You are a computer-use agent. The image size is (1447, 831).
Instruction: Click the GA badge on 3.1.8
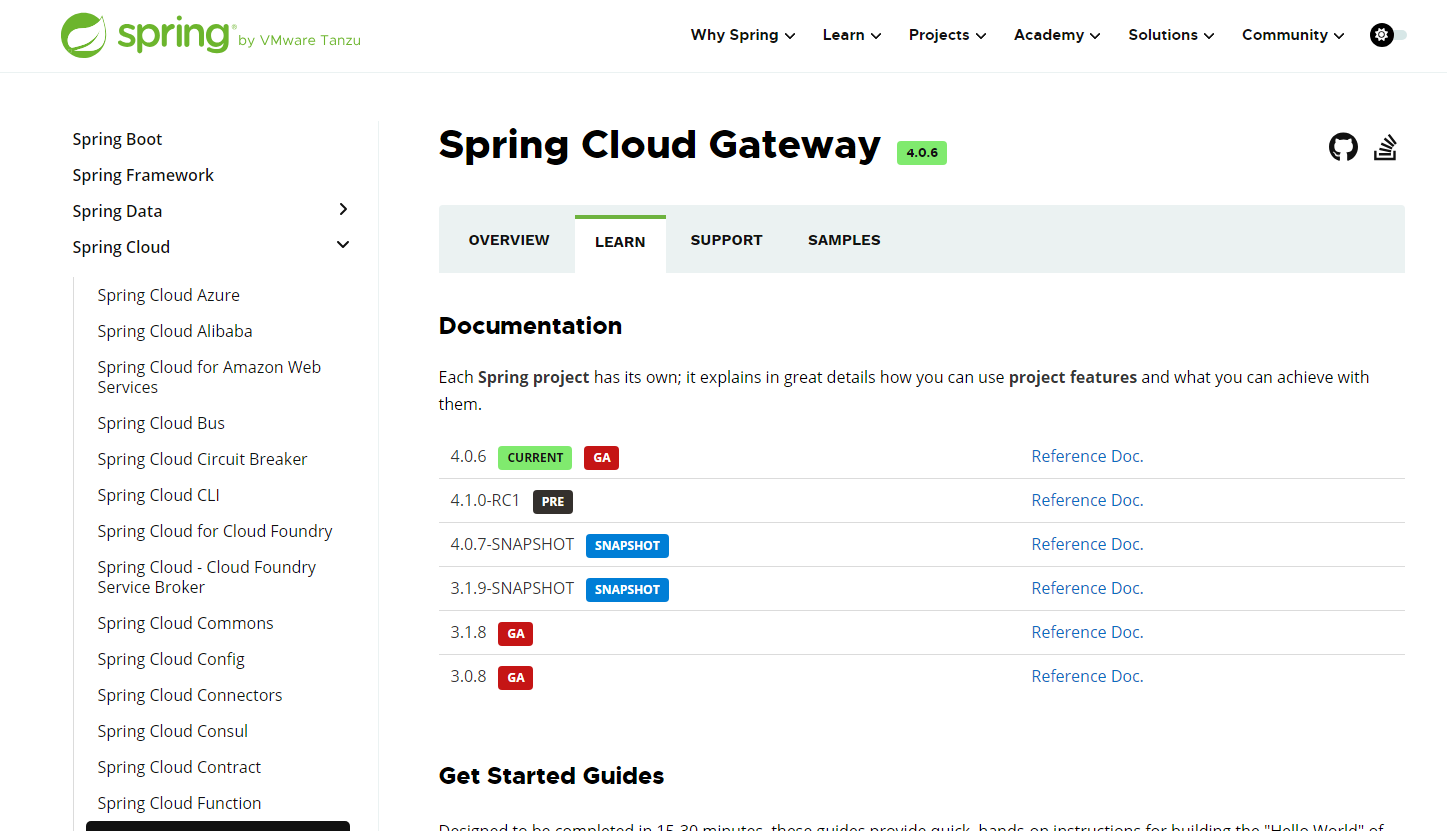(x=516, y=634)
